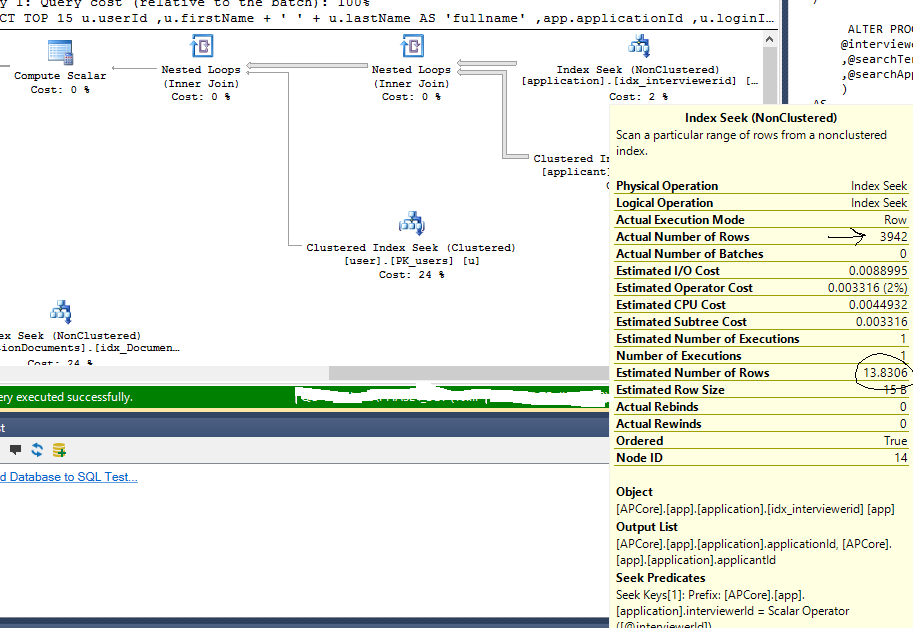Click 'Actual Execution Mode' row in tooltip
Screen dimensions: 913x628
tap(762, 219)
